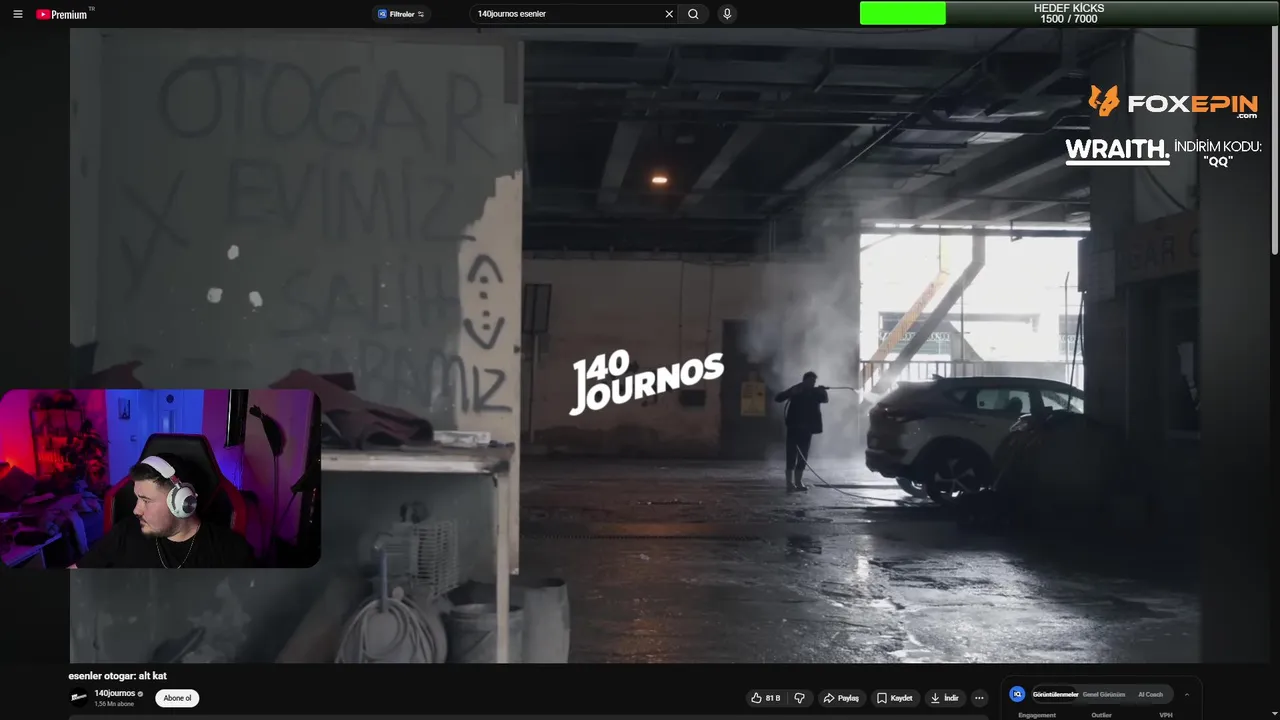
Task: Open the 140journos channel name link
Action: point(114,693)
